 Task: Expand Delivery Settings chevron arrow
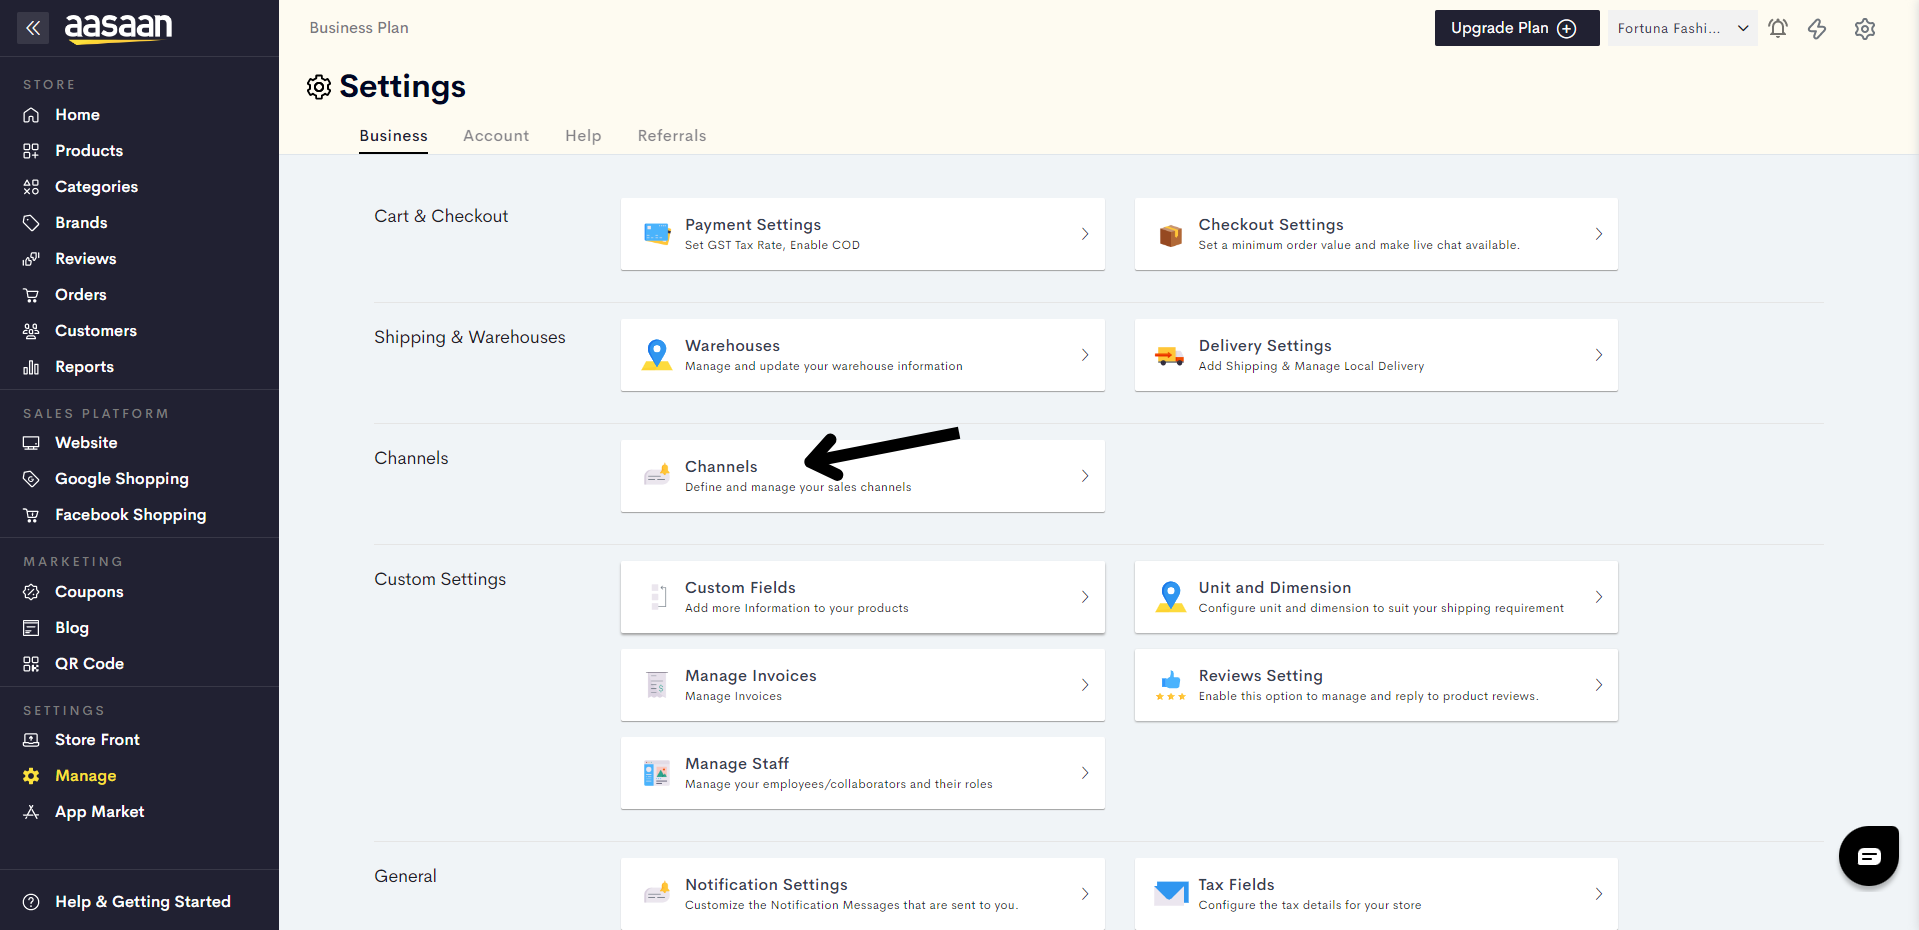point(1599,355)
